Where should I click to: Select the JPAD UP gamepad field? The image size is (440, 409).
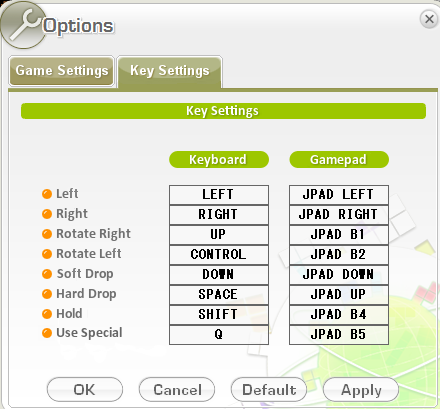(339, 295)
